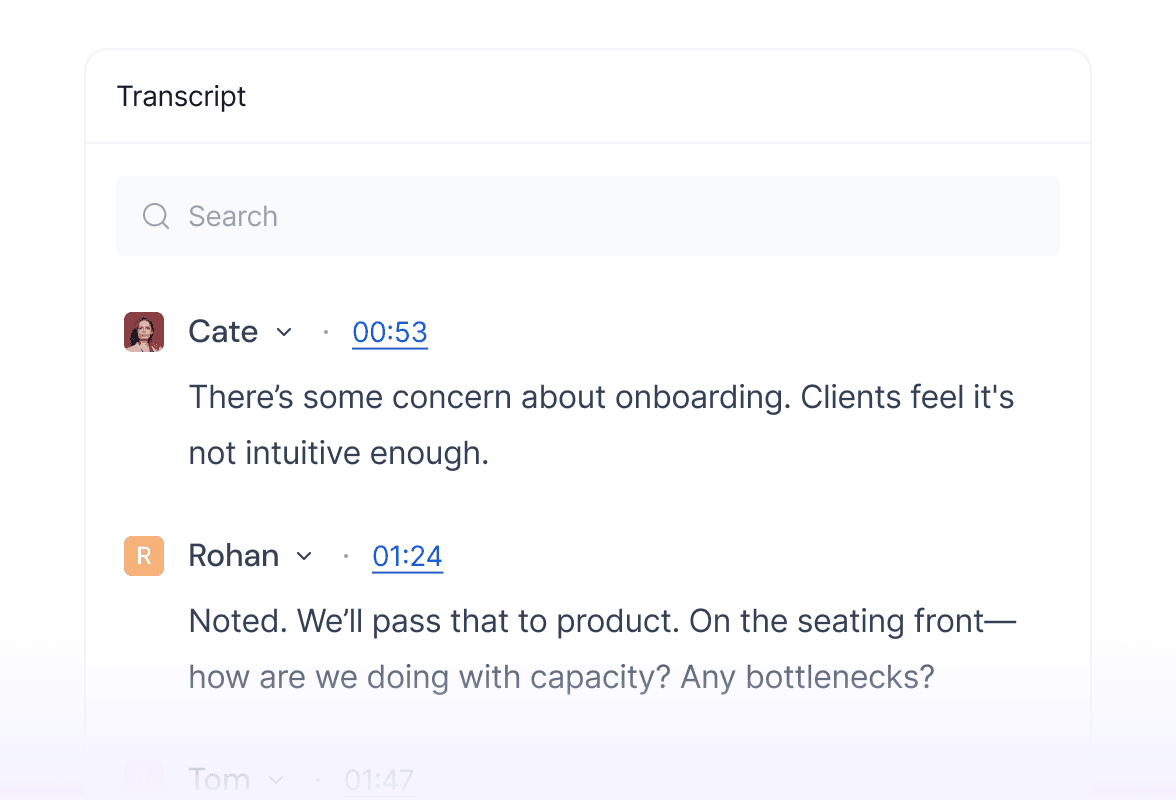Jump to timestamp 00:53
Image resolution: width=1176 pixels, height=800 pixels.
click(390, 332)
